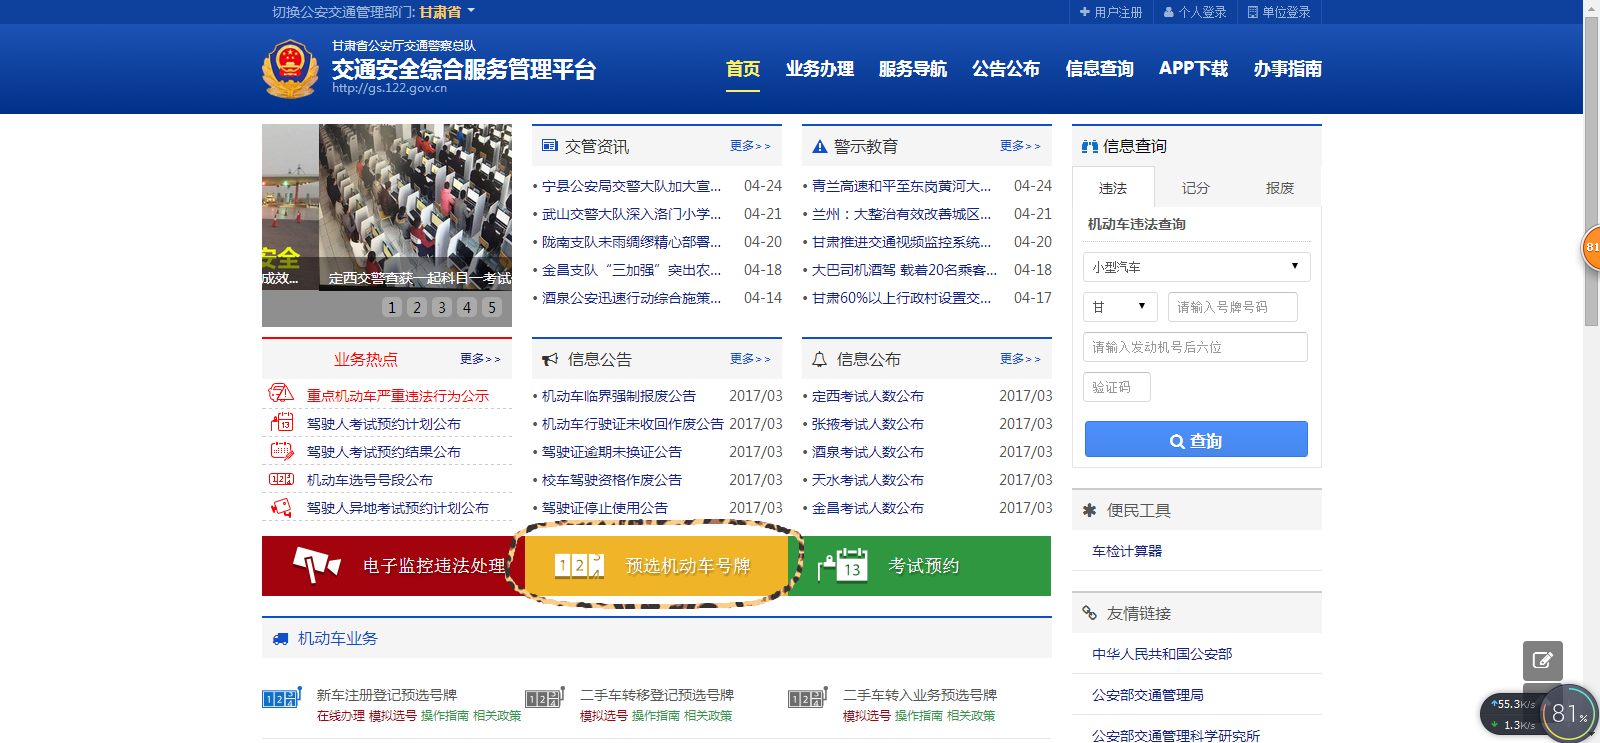
Task: Click the calendar icon on 考试预约 banner
Action: (843, 565)
